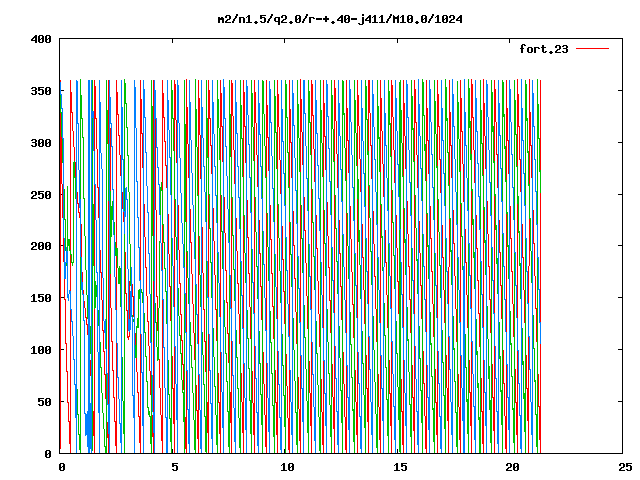
Task: Select the y-axis label 400
Action: (41, 40)
